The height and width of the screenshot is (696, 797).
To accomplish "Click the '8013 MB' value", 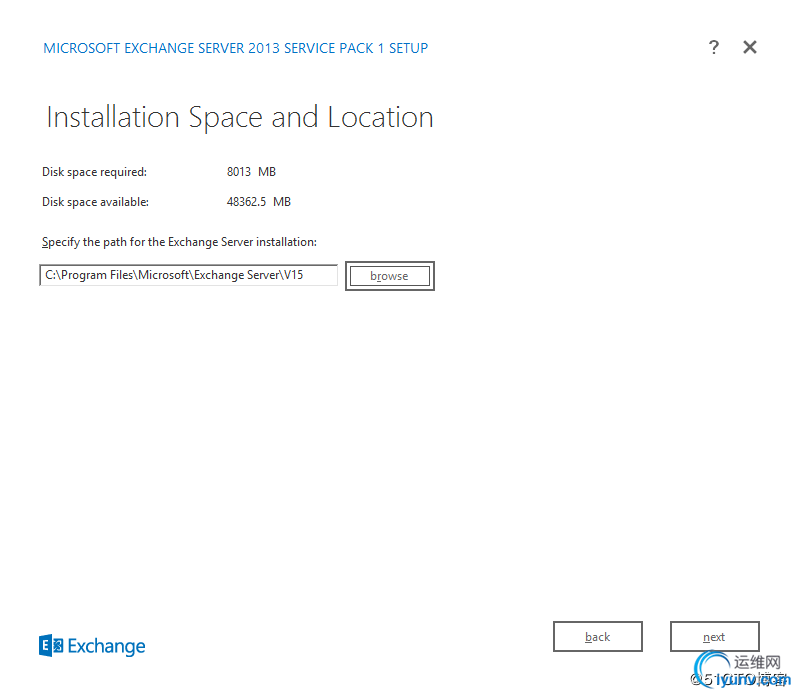I will pos(251,172).
